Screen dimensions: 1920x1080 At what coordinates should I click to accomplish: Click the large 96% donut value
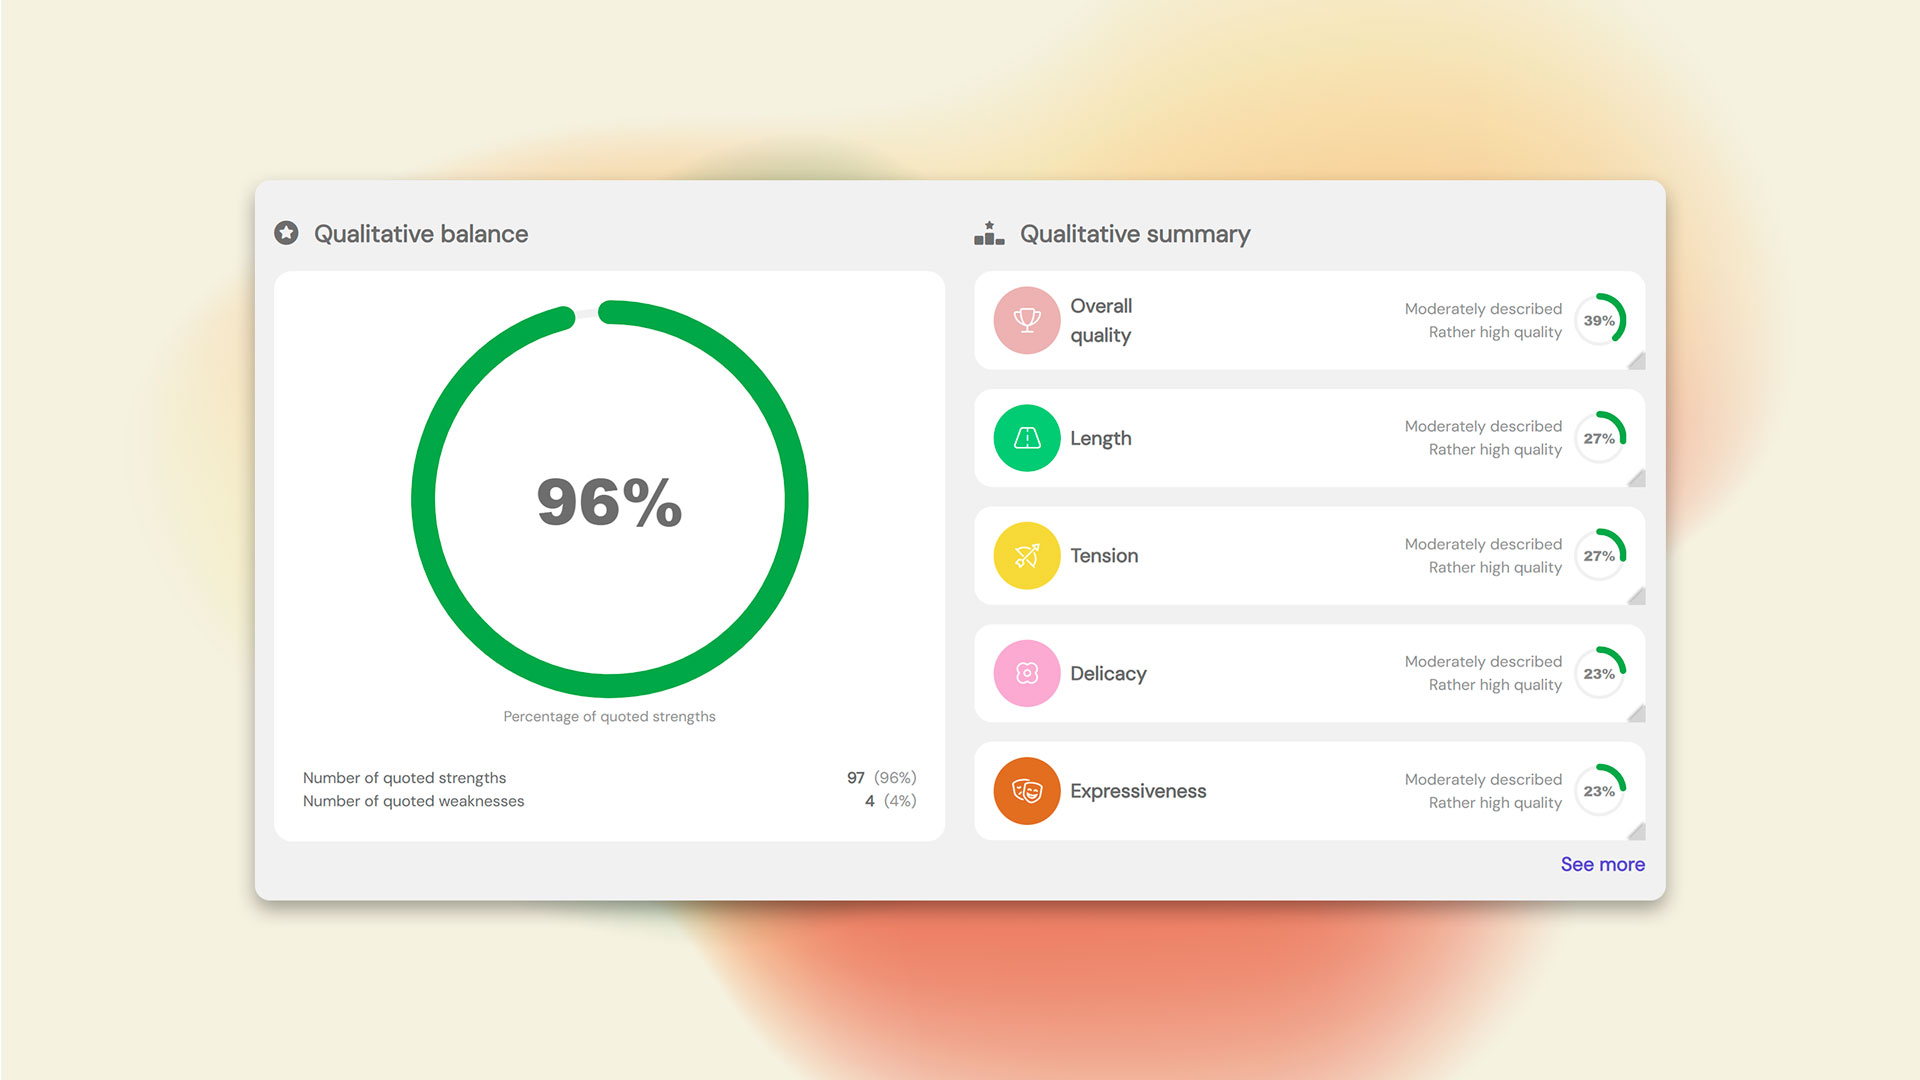tap(610, 501)
